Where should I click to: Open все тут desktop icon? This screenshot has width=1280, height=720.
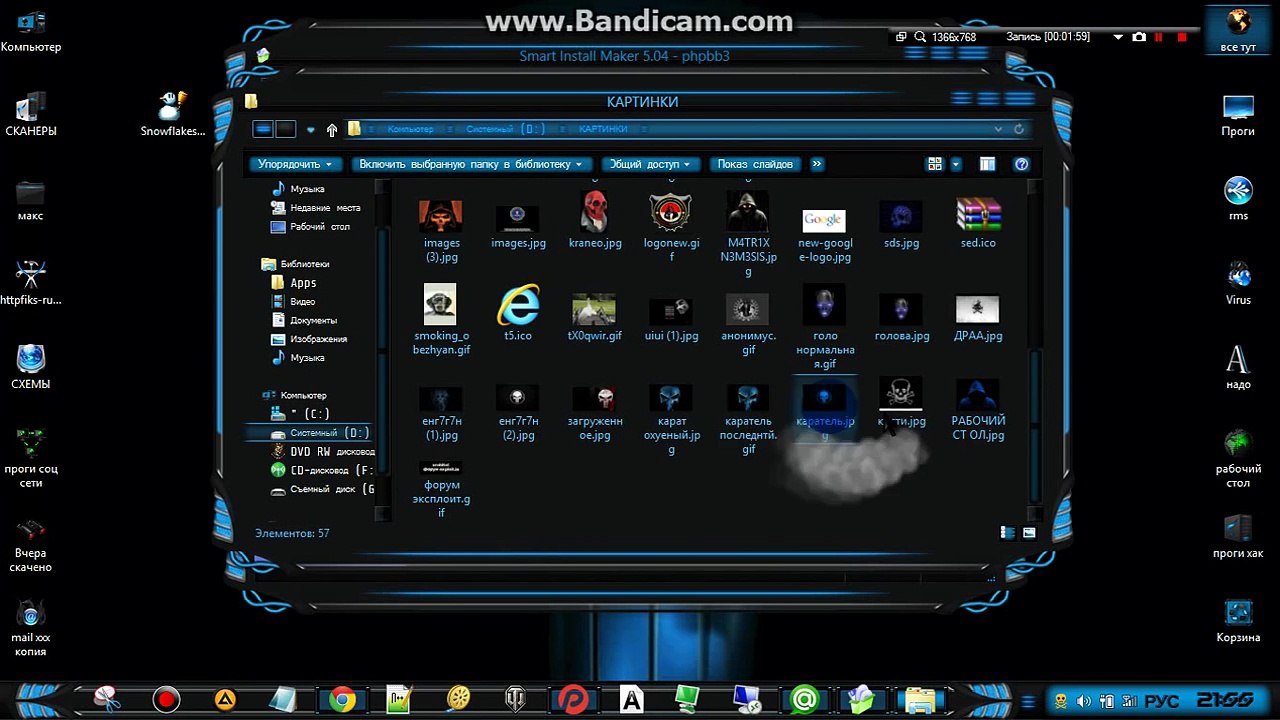tap(1238, 31)
